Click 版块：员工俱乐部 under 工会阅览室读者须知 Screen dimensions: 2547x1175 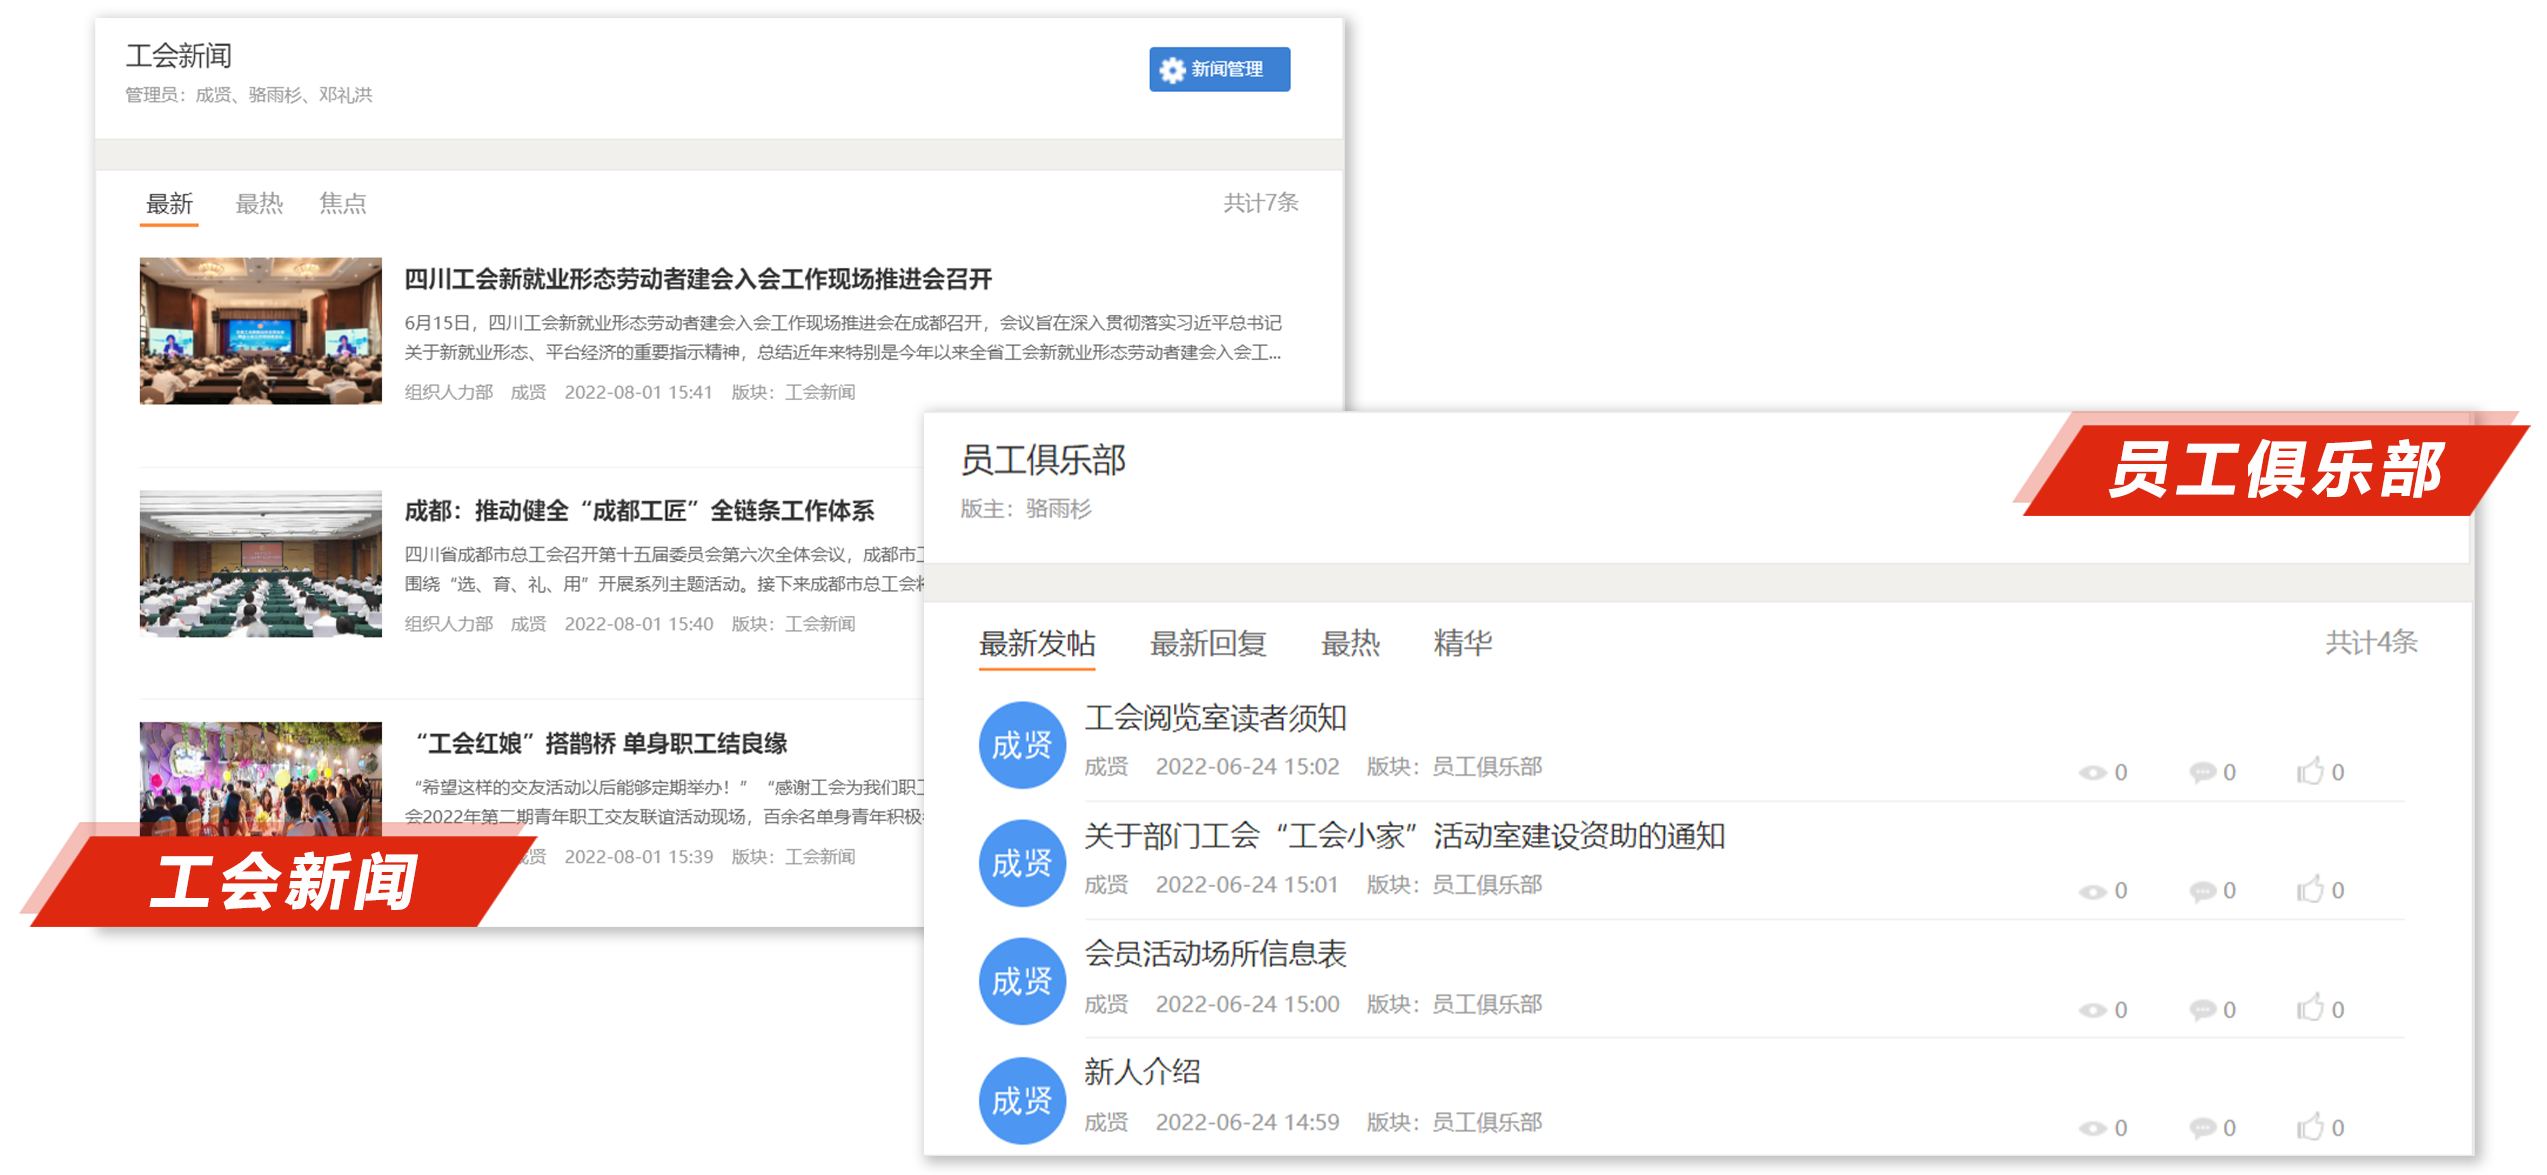pos(1454,767)
